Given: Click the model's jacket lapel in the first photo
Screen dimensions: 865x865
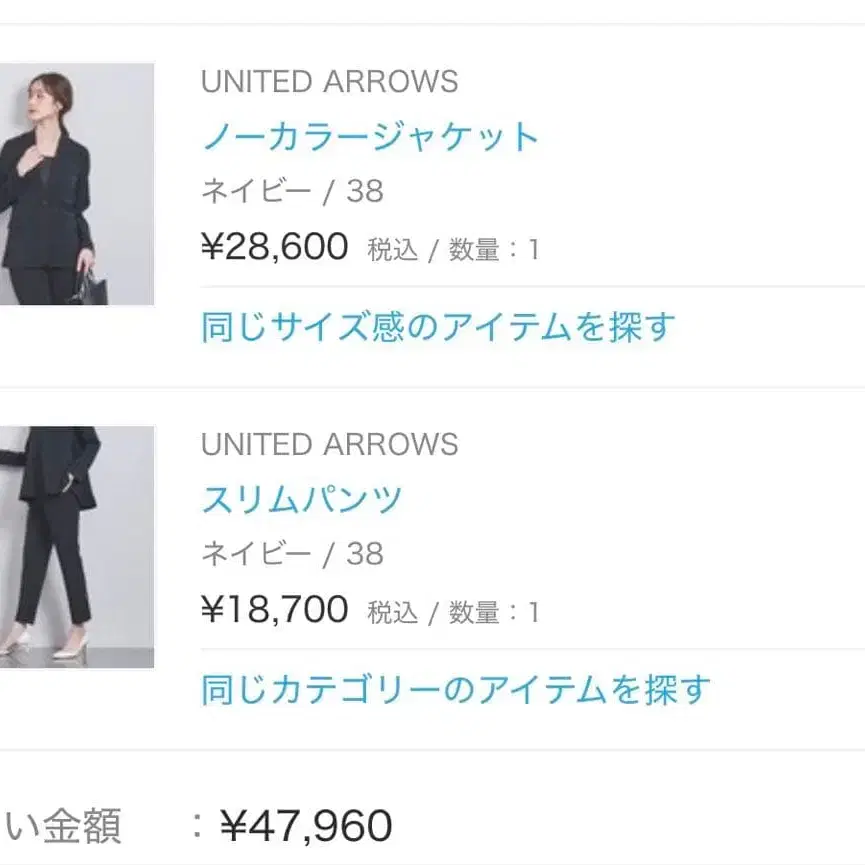Looking at the screenshot, I should pyautogui.click(x=62, y=157).
